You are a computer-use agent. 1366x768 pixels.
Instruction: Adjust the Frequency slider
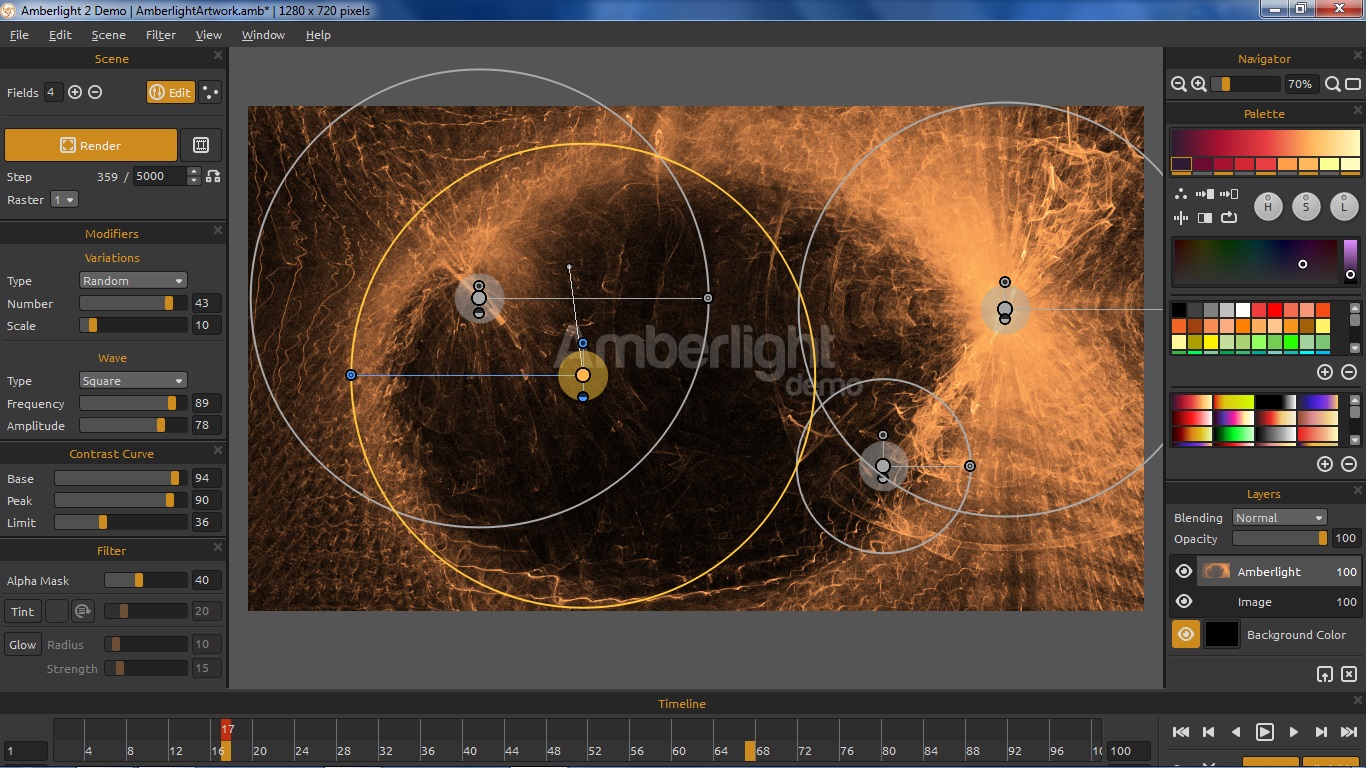pos(134,404)
